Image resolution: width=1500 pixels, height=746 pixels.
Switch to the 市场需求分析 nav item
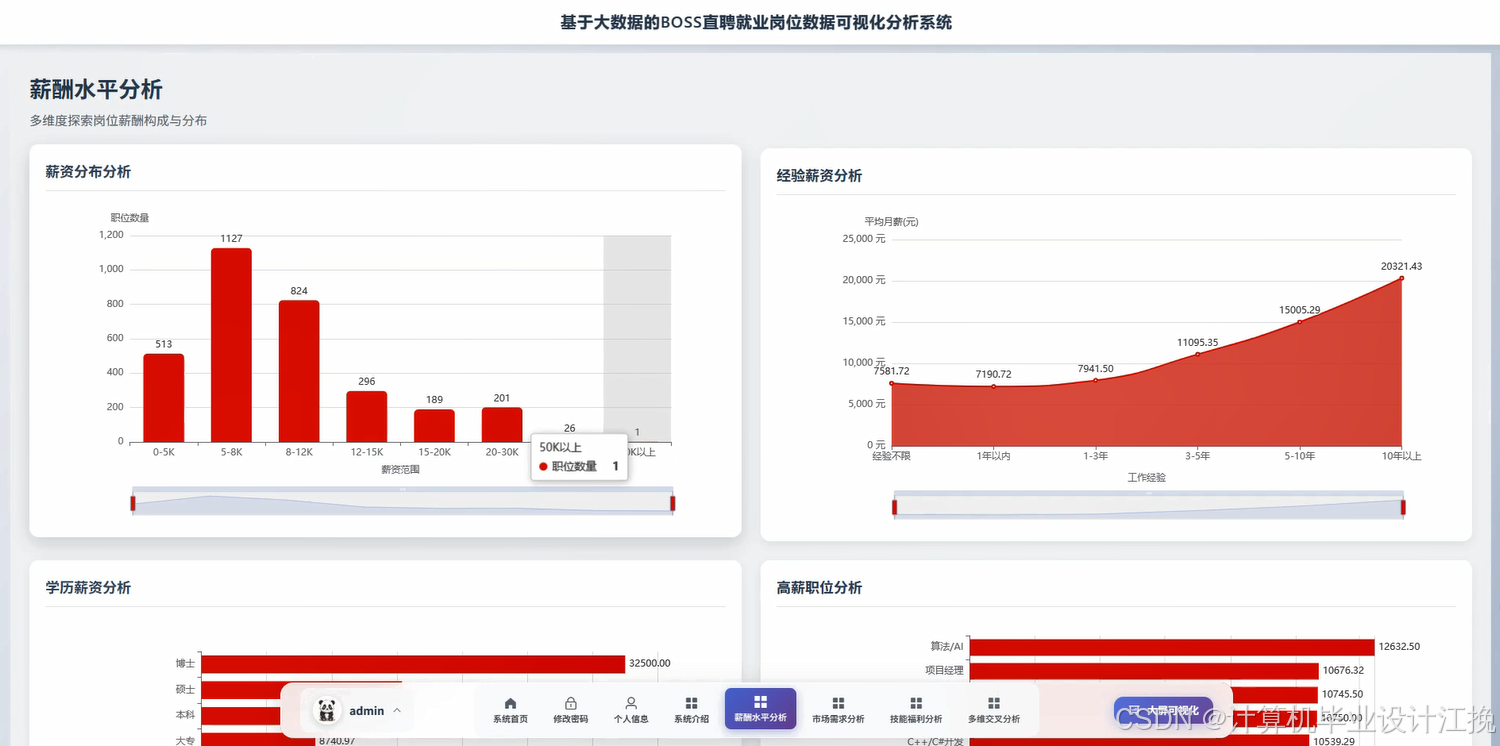tap(838, 710)
